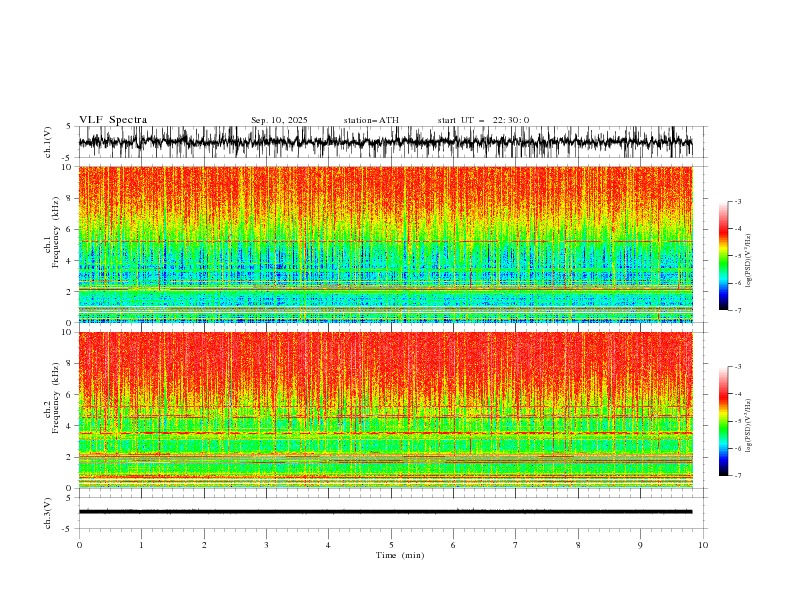Click the "0" kHz tick on ch.2 frequency axis
Screen dimensions: 792x612
pos(71,488)
